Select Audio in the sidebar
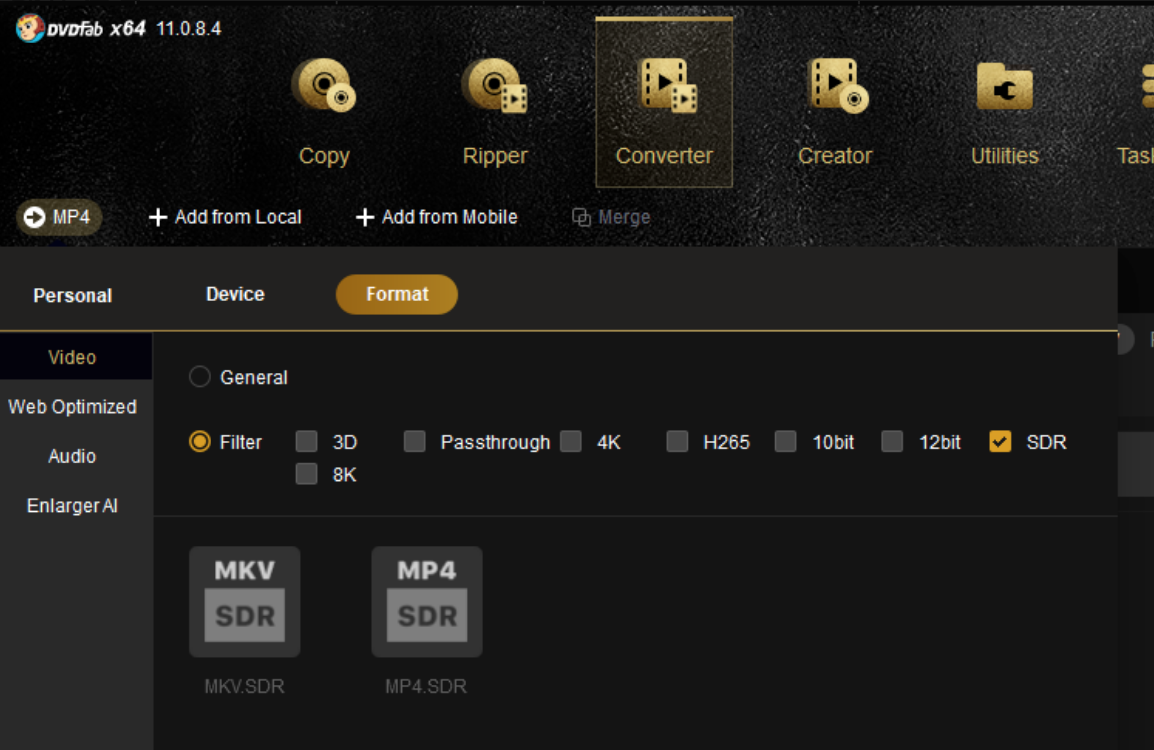1154x750 pixels. [x=72, y=456]
